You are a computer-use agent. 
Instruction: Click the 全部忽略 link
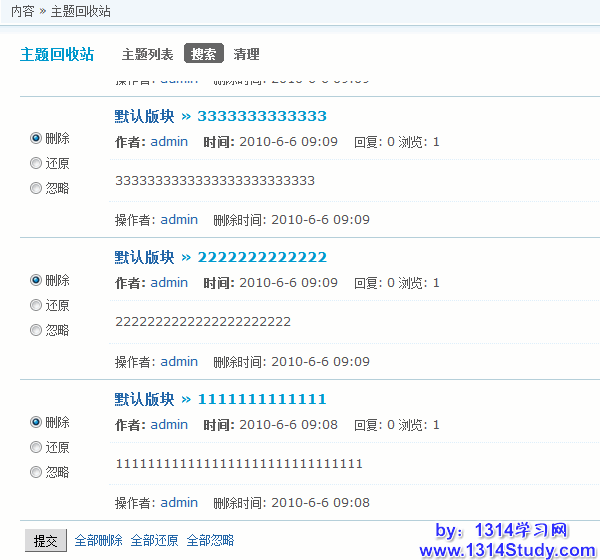point(210,541)
